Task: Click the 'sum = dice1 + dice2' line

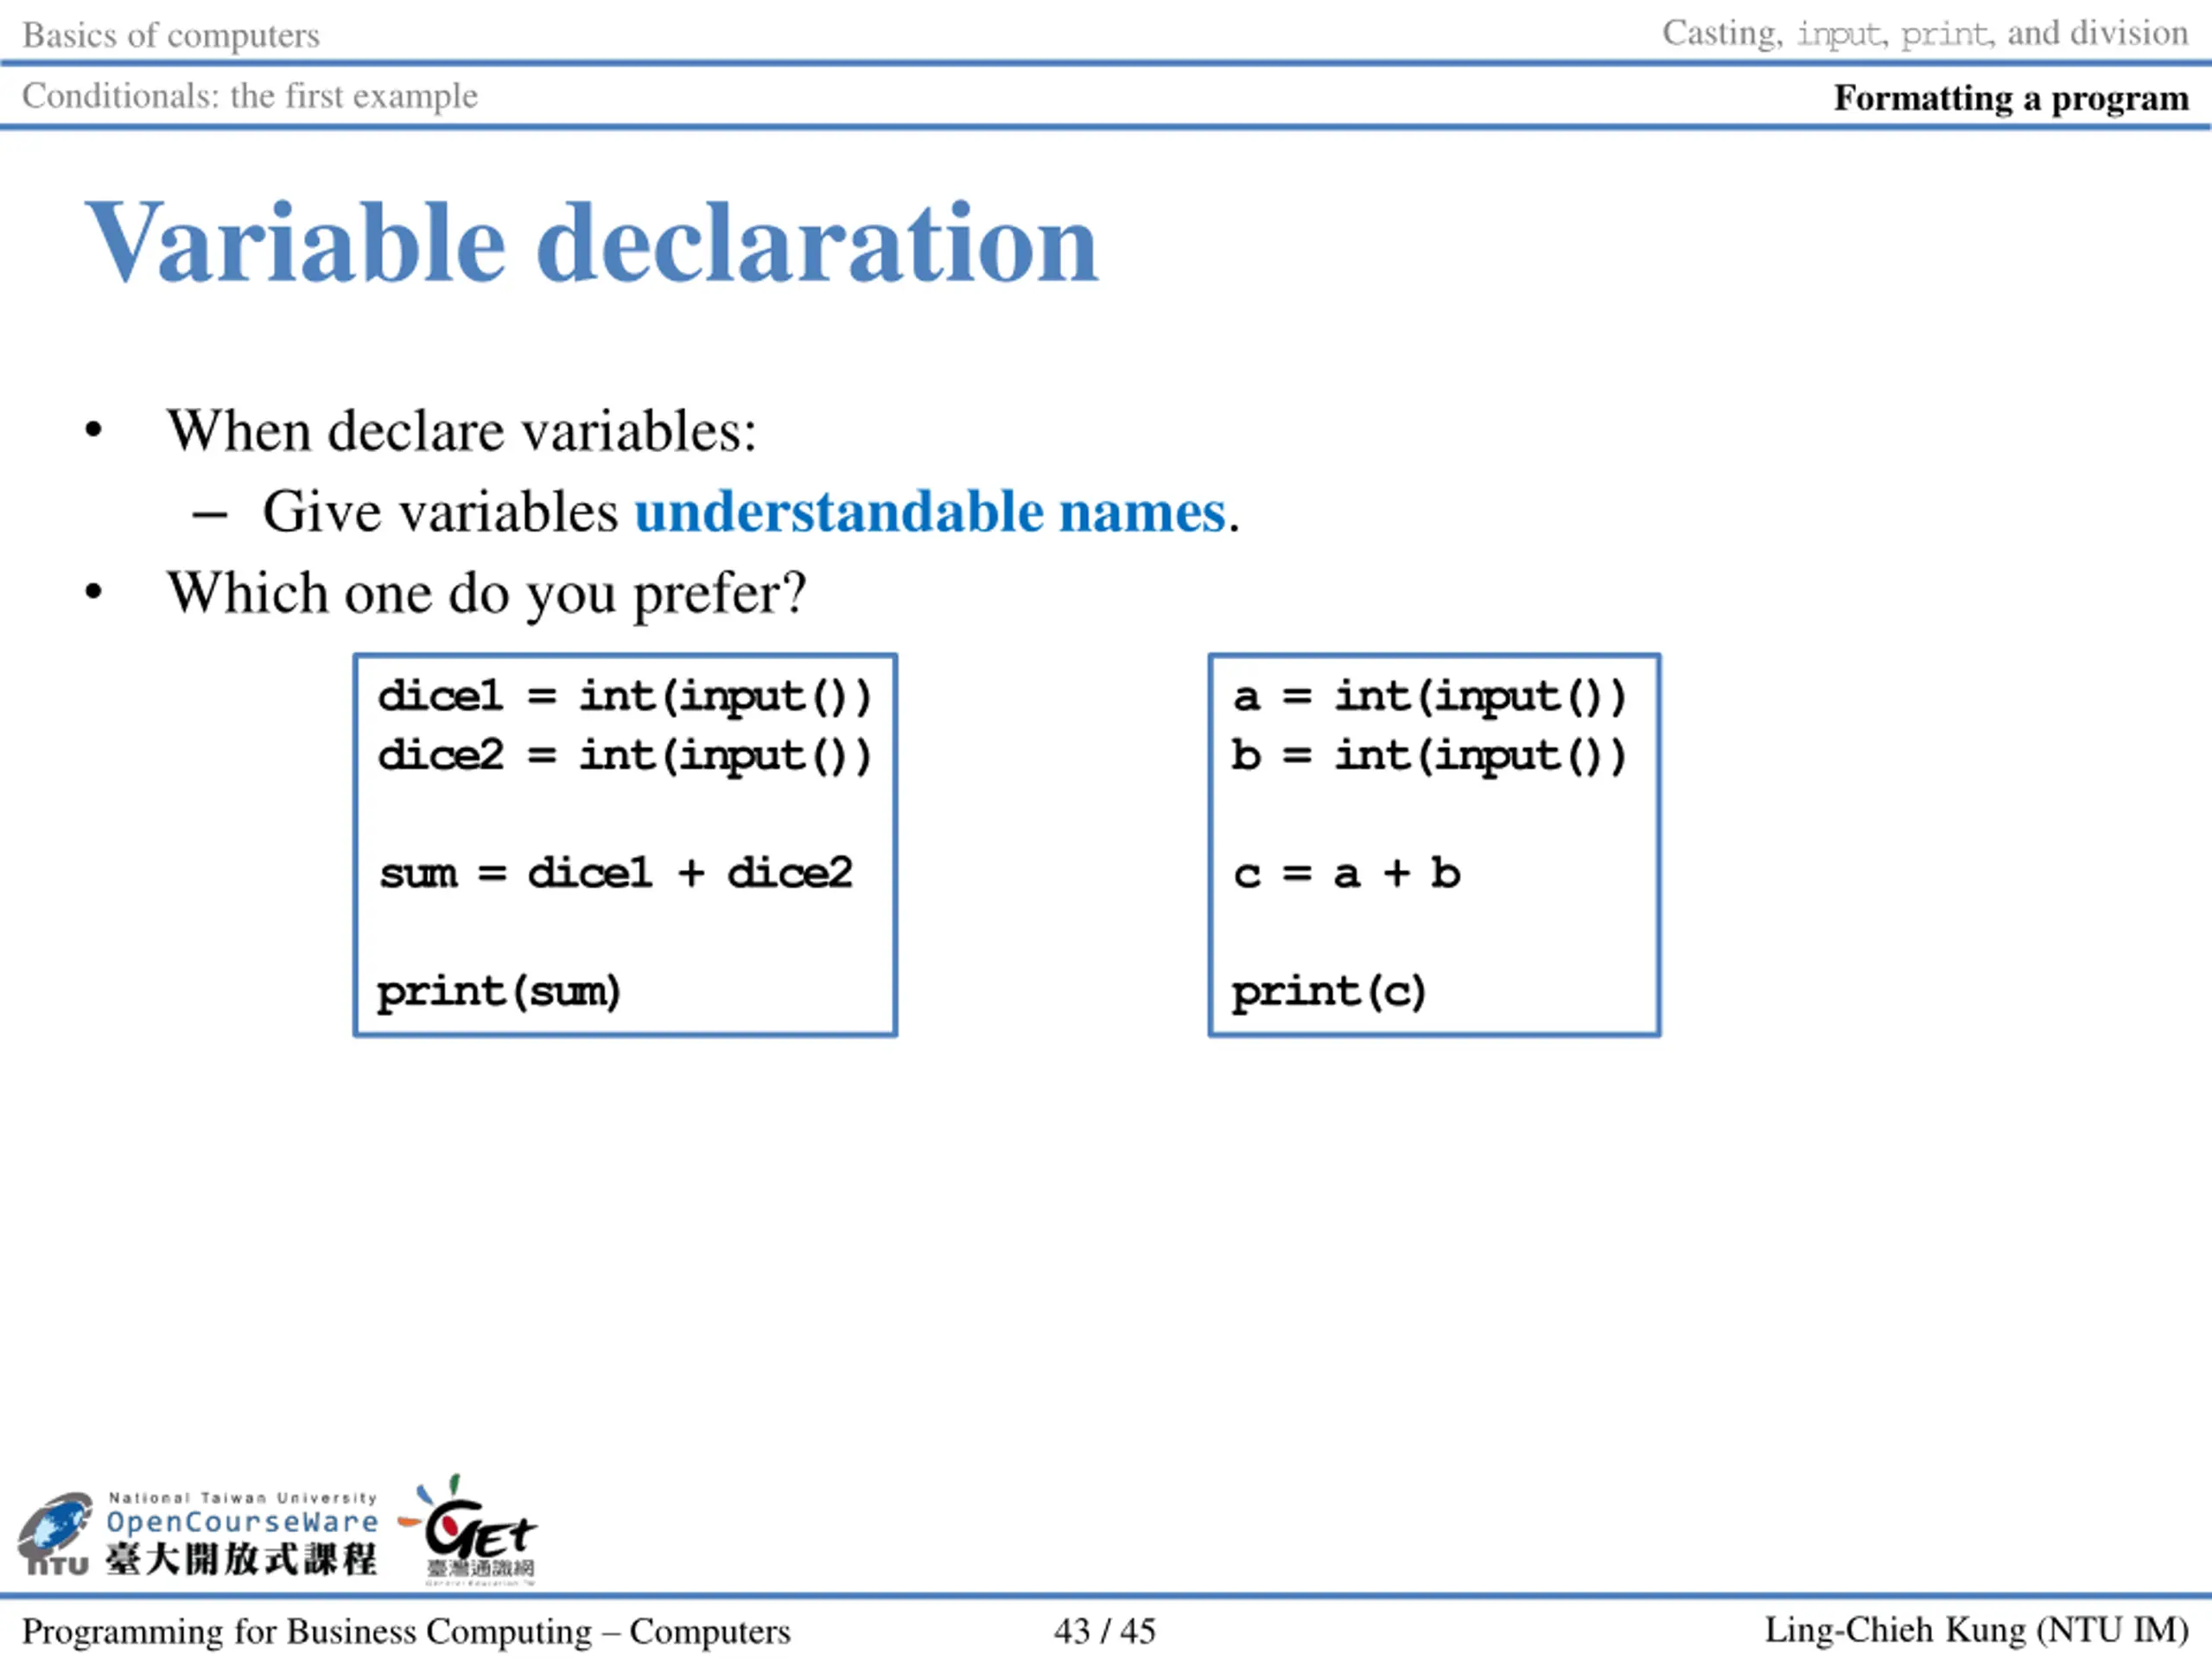Action: point(615,873)
